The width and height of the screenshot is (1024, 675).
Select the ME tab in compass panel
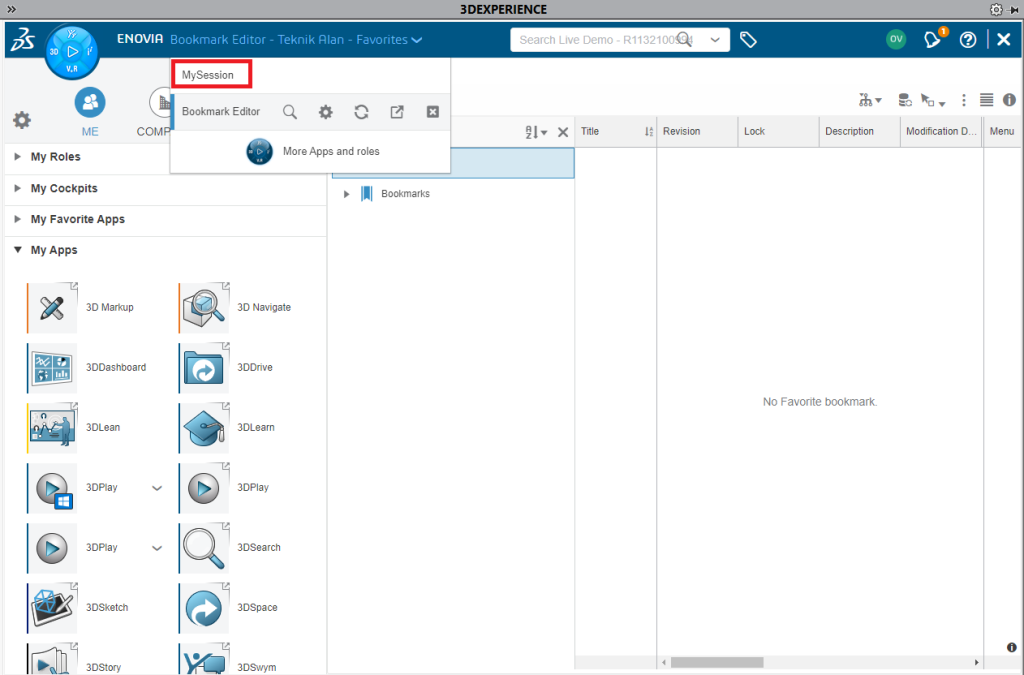point(90,112)
